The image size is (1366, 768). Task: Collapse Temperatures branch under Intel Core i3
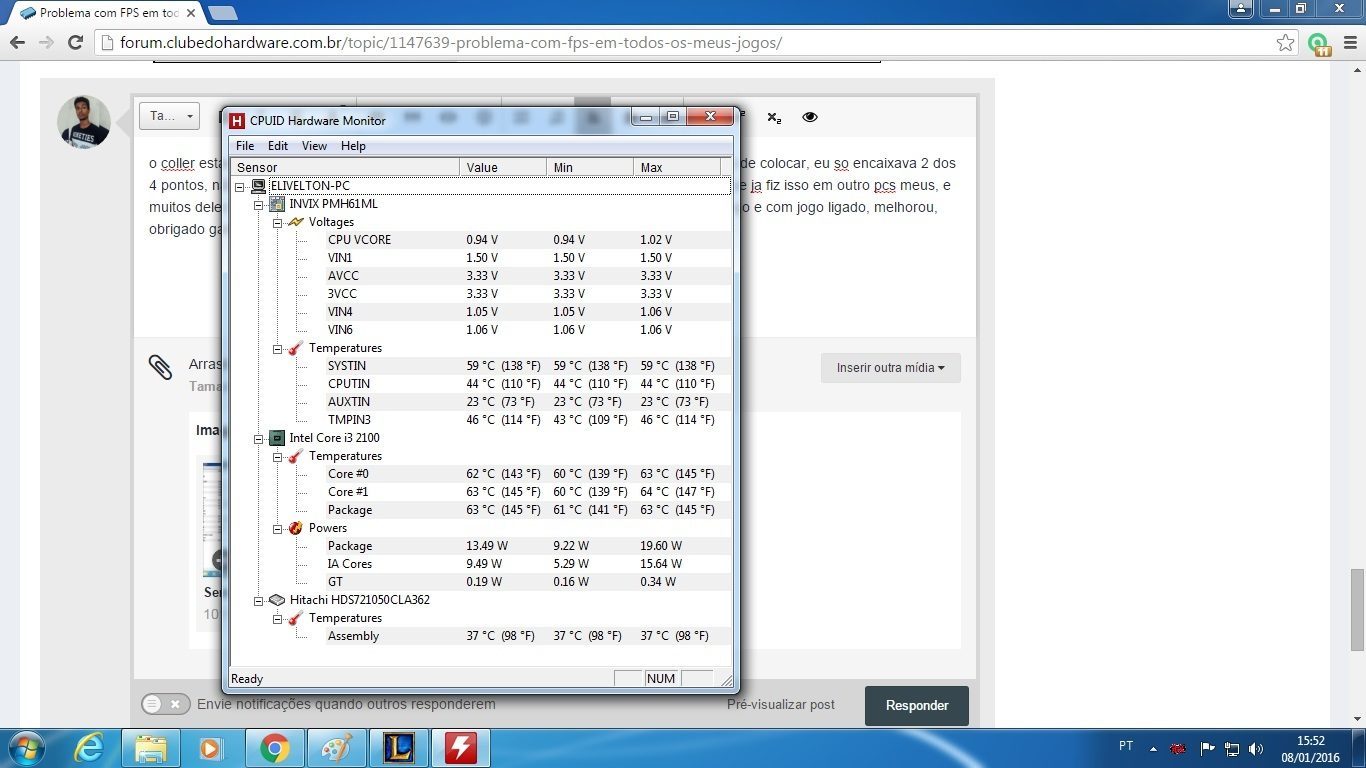pos(278,456)
